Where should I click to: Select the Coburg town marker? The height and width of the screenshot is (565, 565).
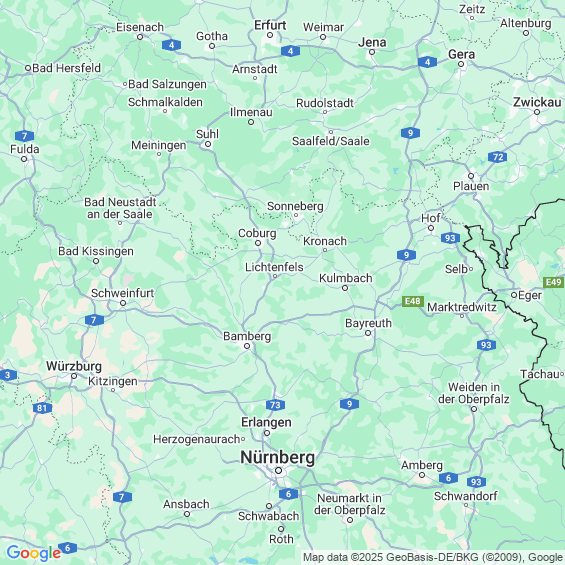coord(258,243)
